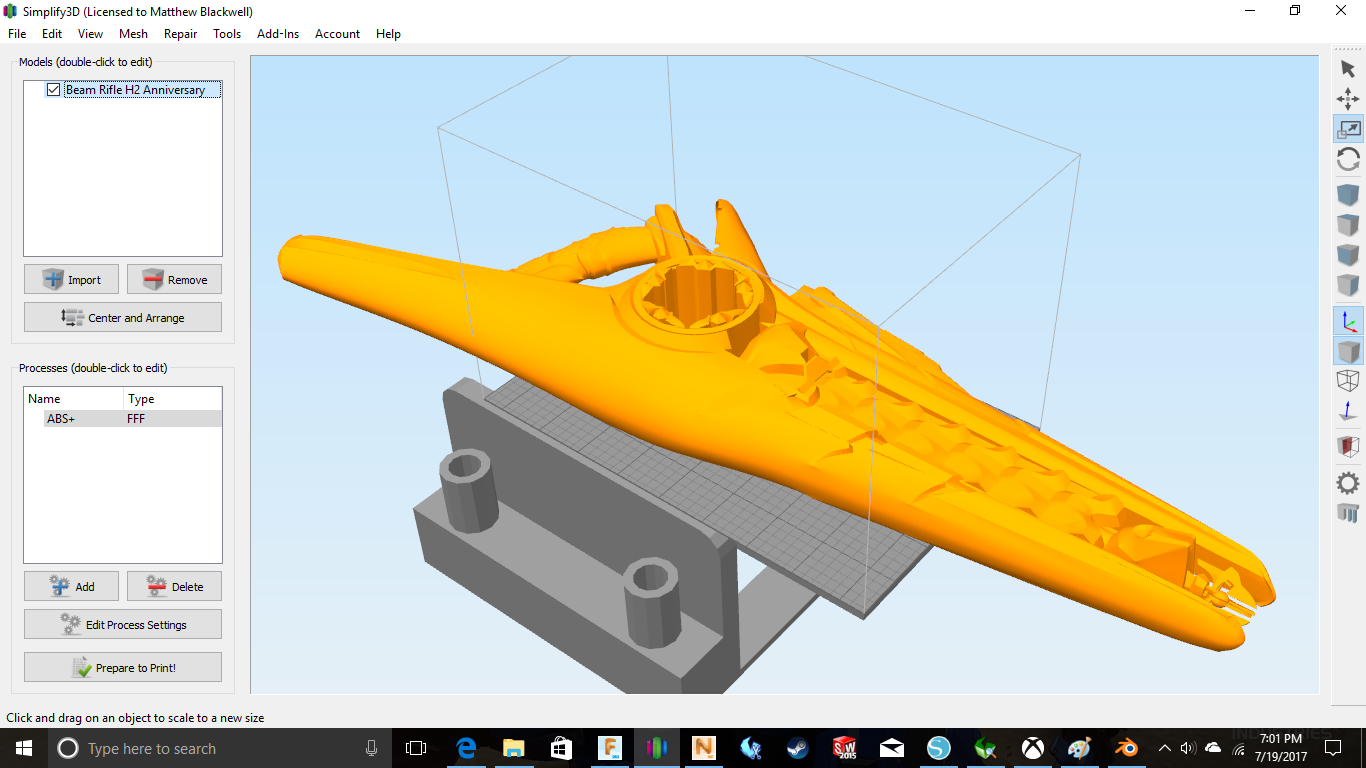Open the File menu
Viewport: 1366px width, 768px height.
(x=17, y=33)
